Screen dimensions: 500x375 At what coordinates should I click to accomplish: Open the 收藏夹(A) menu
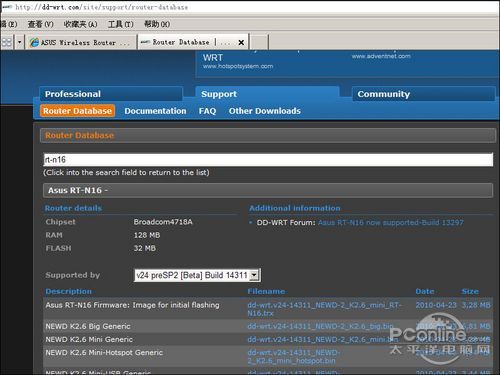tap(80, 24)
